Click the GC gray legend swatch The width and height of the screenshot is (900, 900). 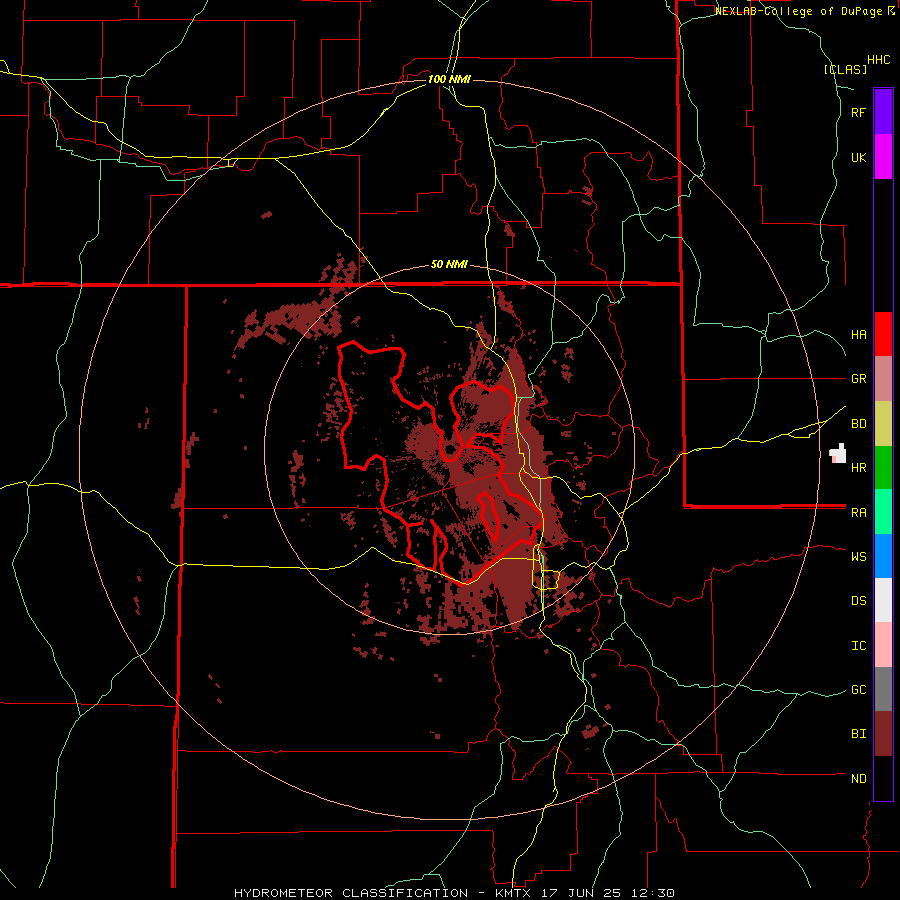(x=883, y=689)
